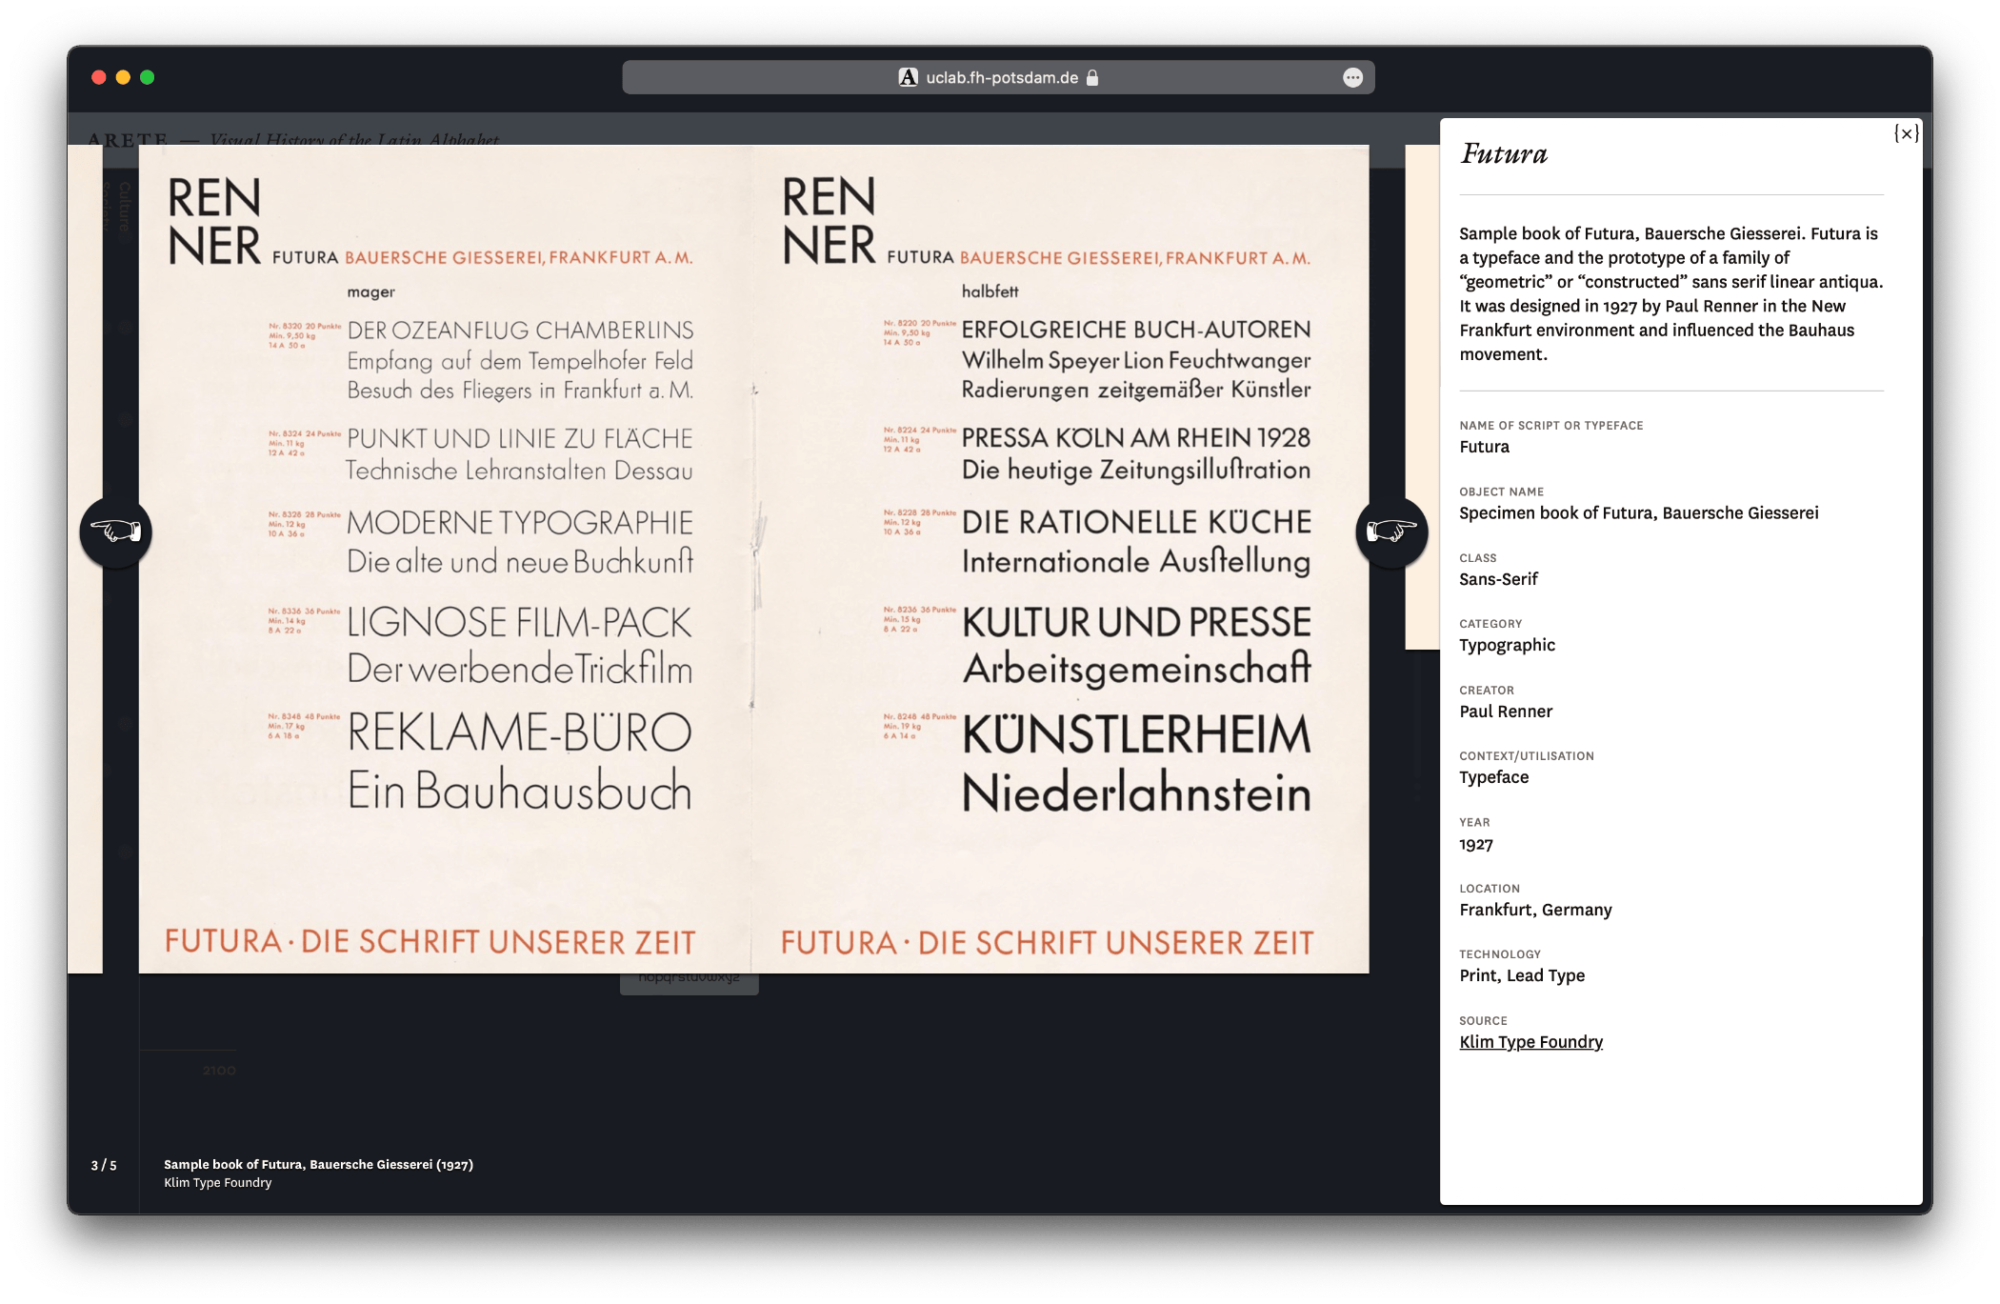This screenshot has height=1304, width=2000.
Task: Click the Futura heading in info panel
Action: click(x=1504, y=153)
